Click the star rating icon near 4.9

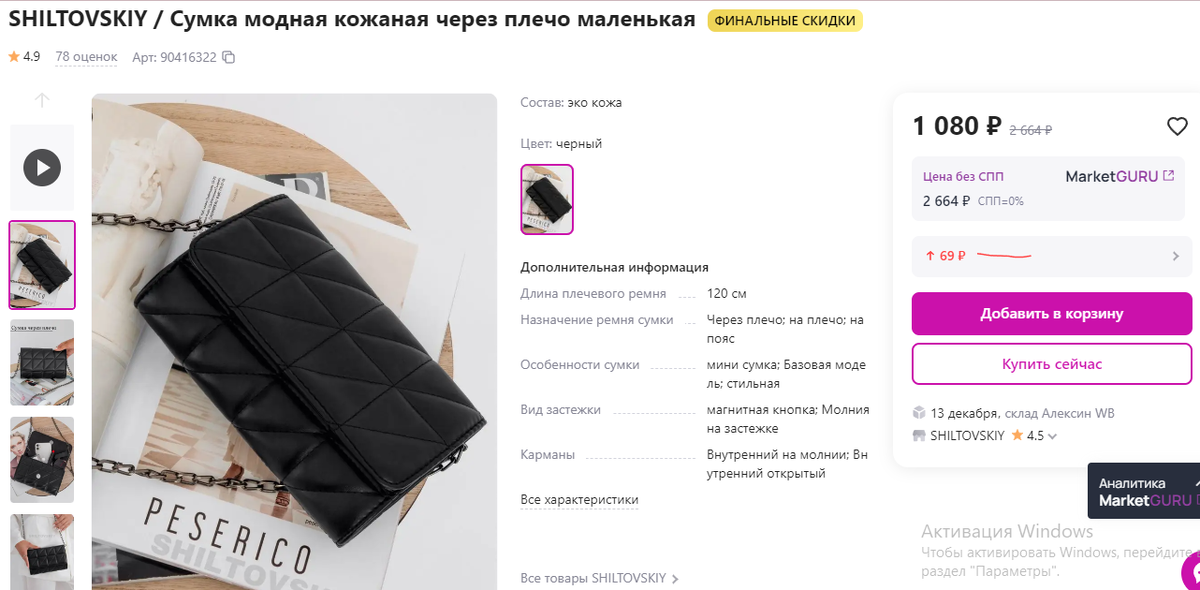coord(14,57)
